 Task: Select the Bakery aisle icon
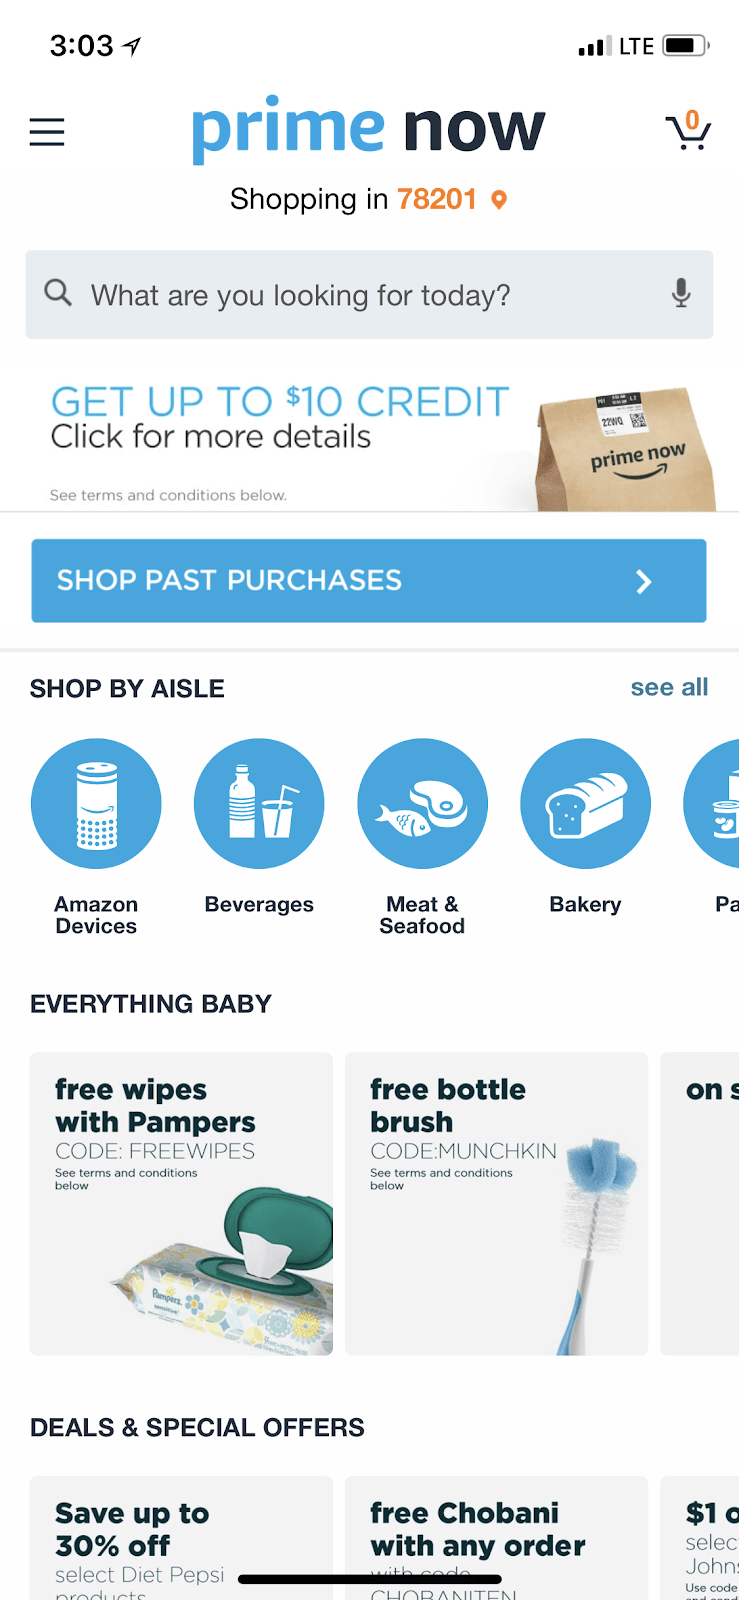pos(585,803)
